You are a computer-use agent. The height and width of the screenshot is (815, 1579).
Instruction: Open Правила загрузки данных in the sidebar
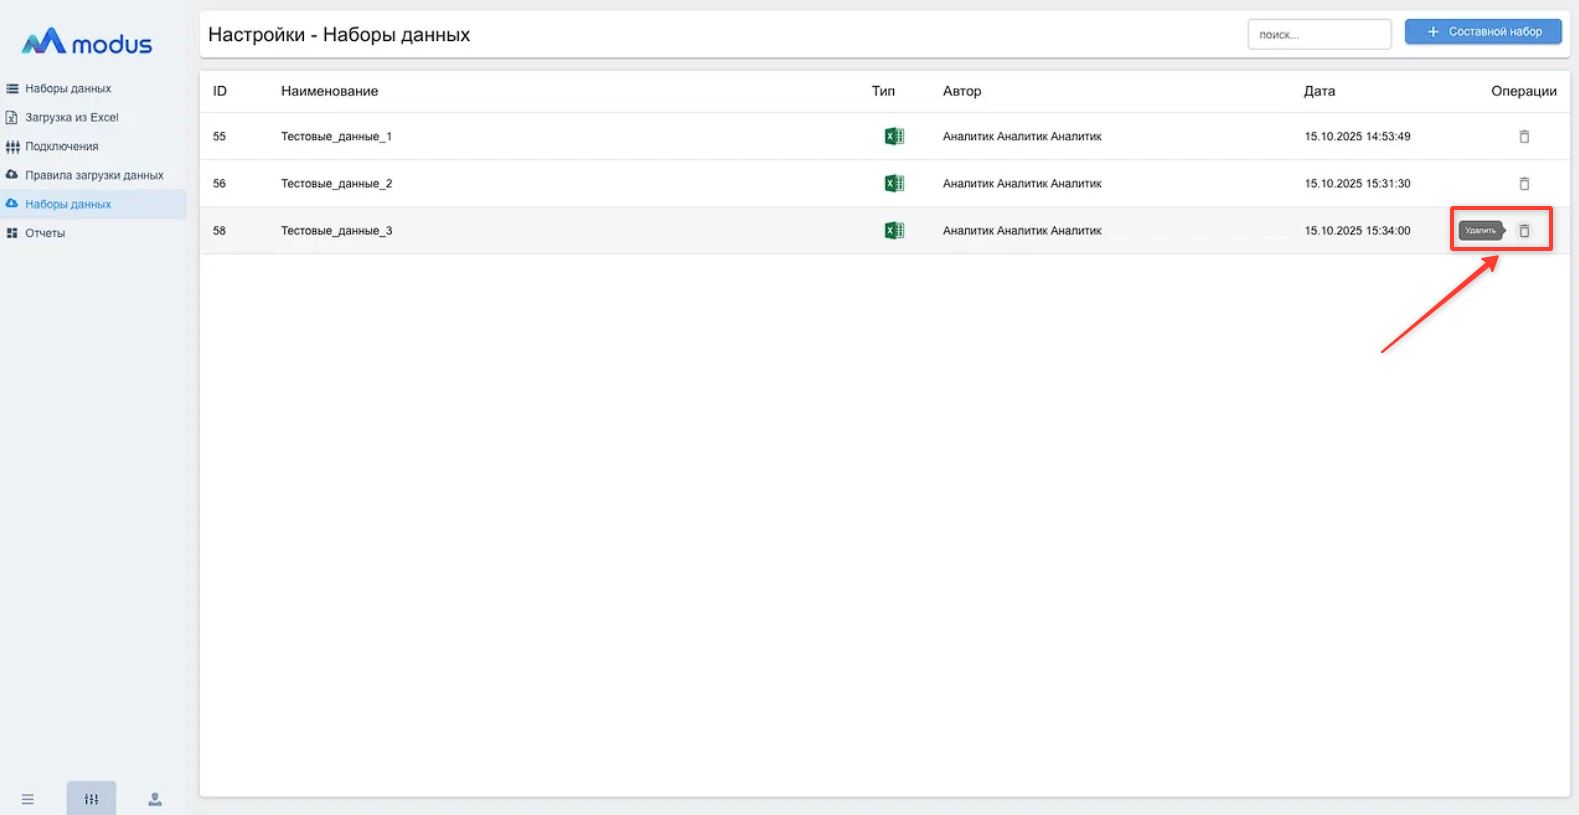point(94,176)
